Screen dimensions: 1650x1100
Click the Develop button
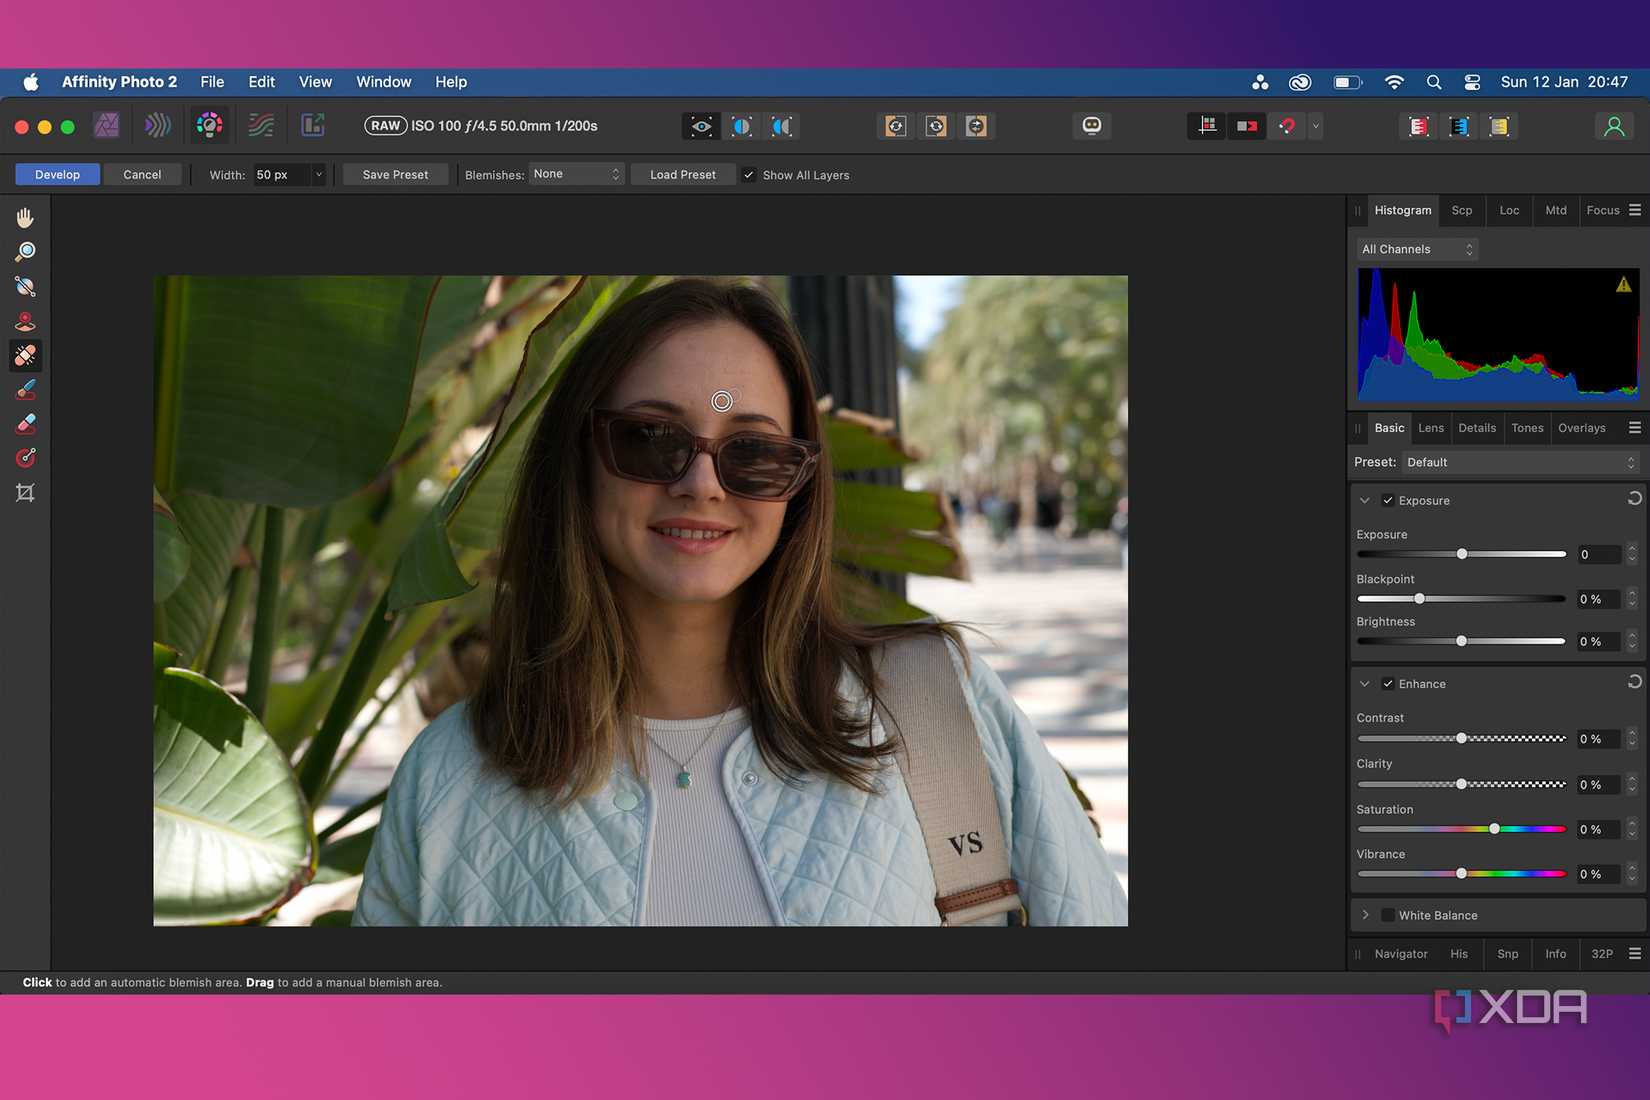tap(57, 173)
